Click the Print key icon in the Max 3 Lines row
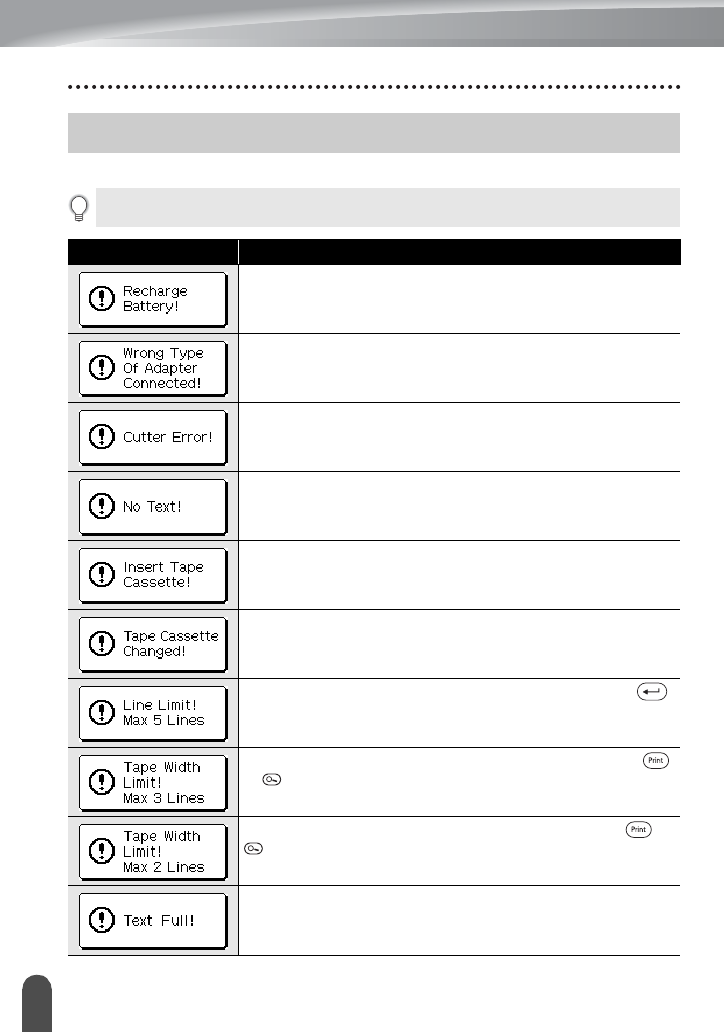The image size is (724, 1032). point(656,760)
